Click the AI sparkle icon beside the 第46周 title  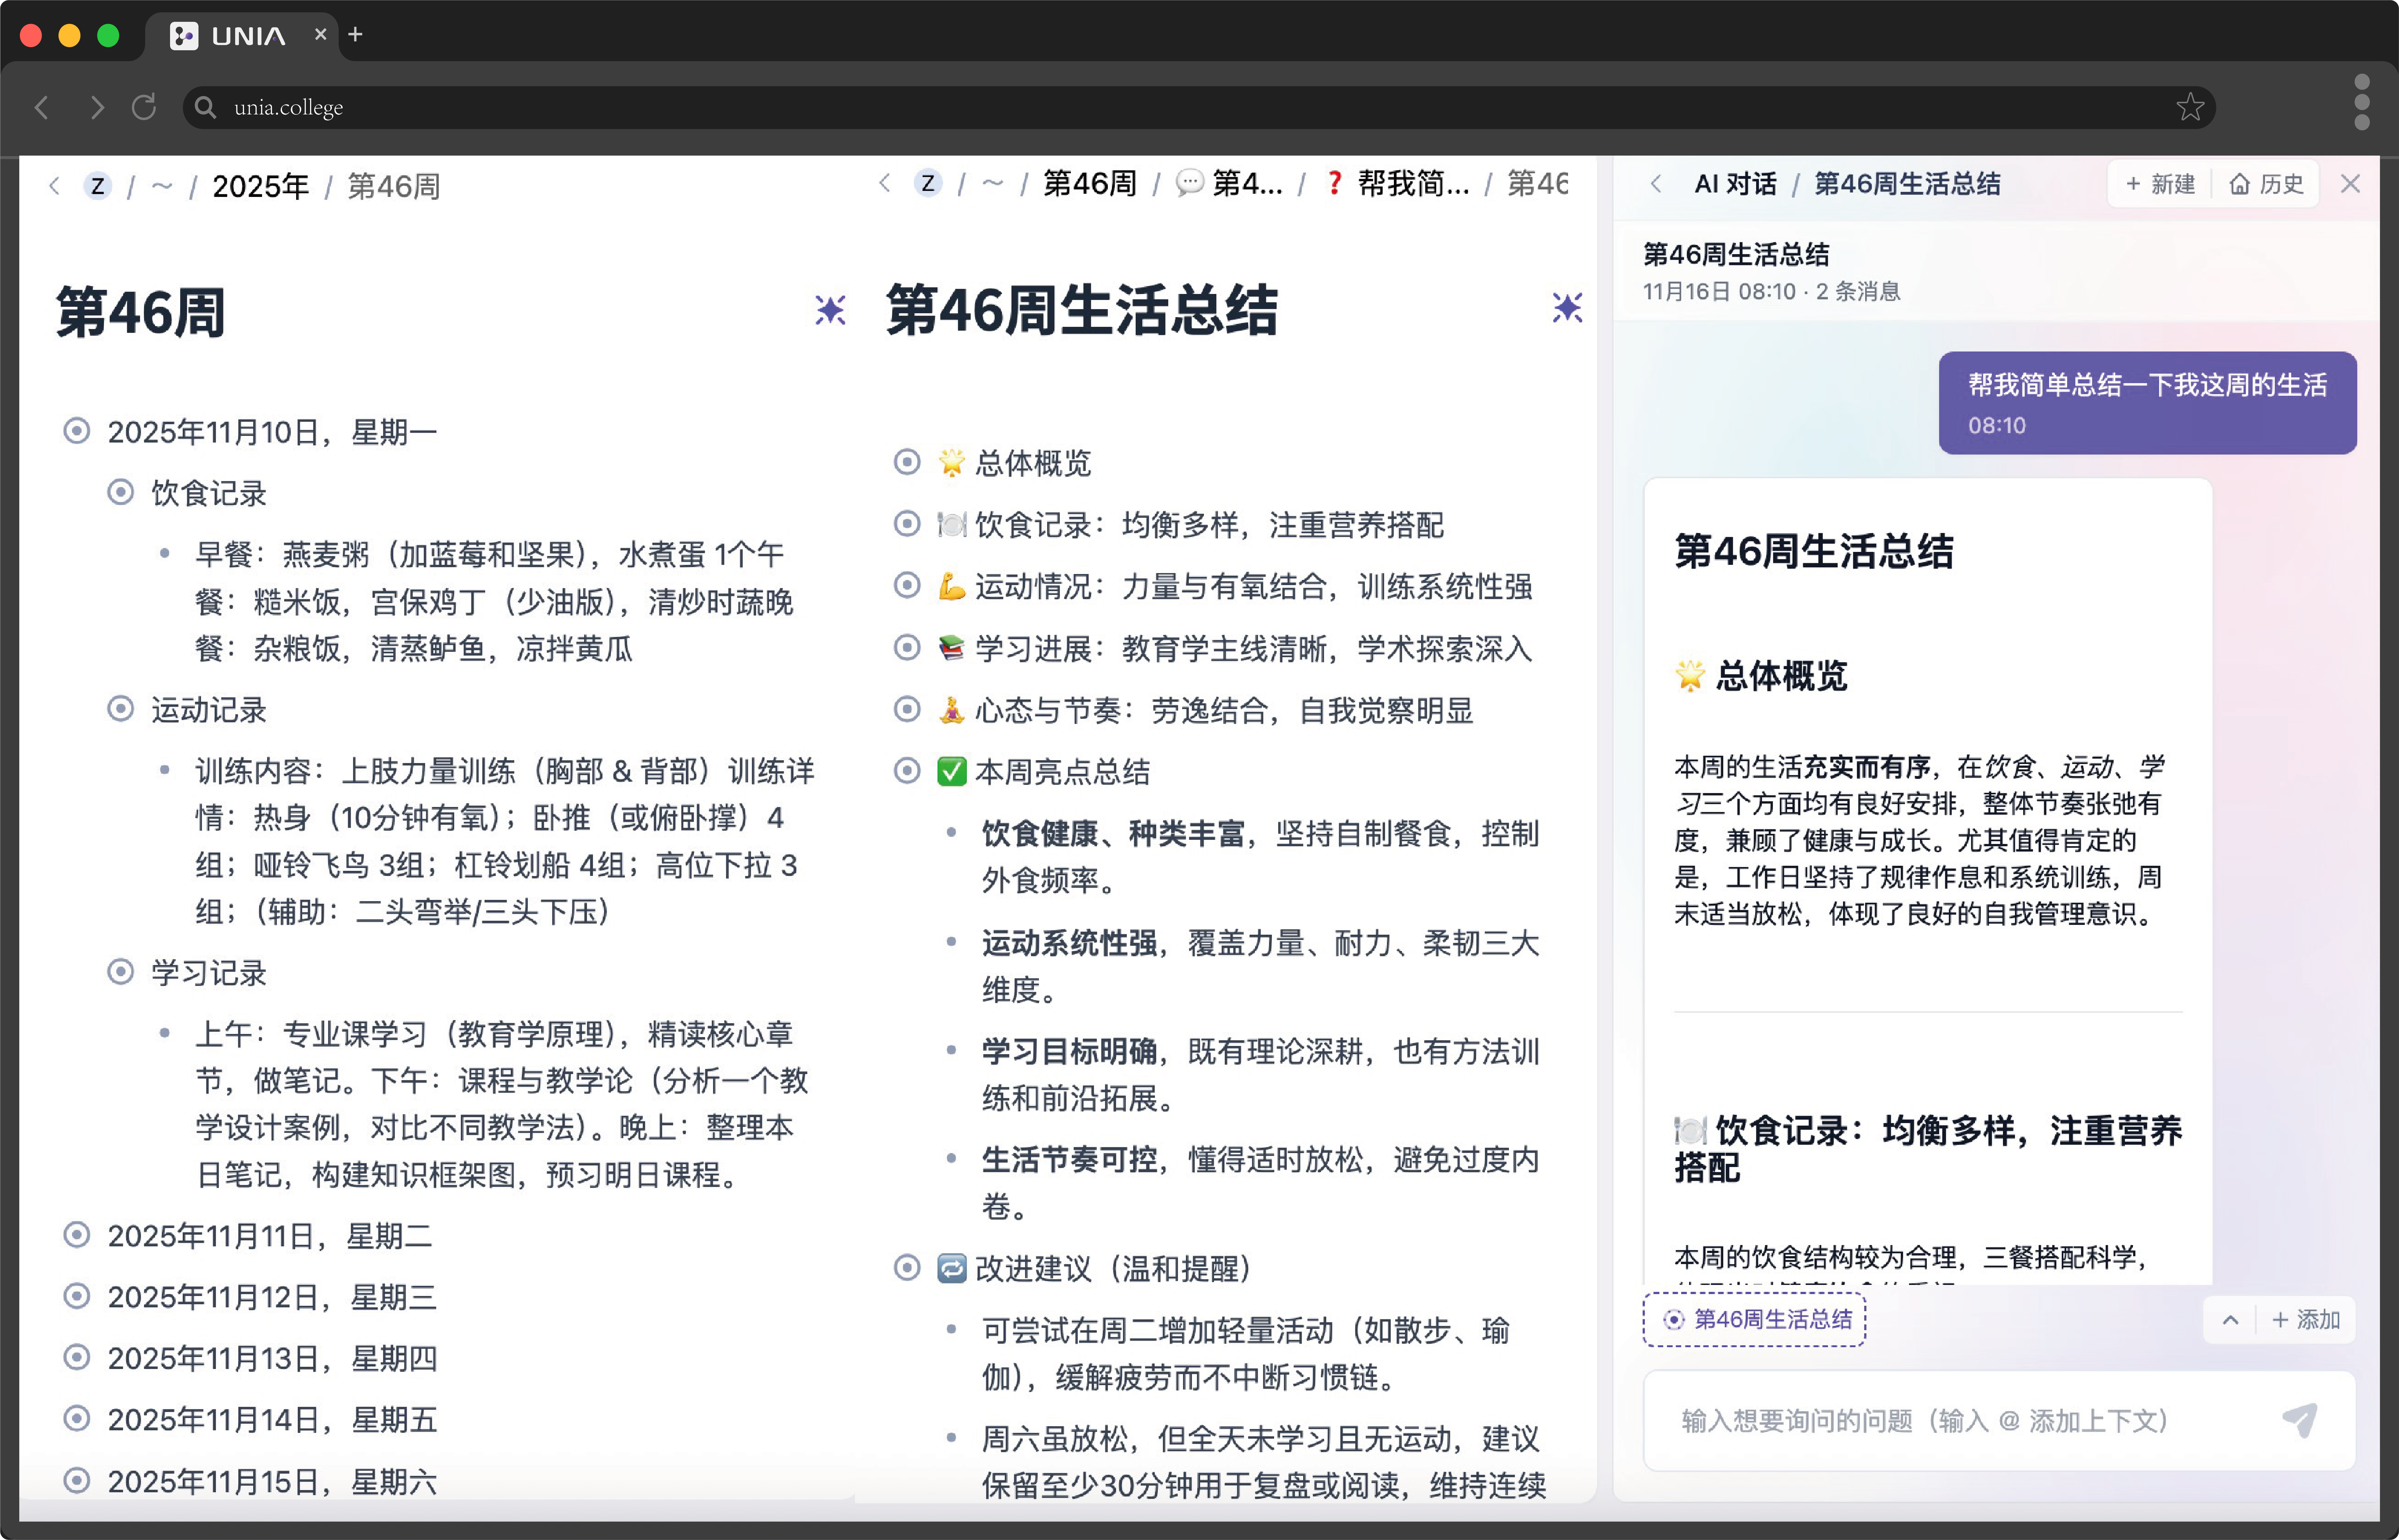[x=830, y=310]
